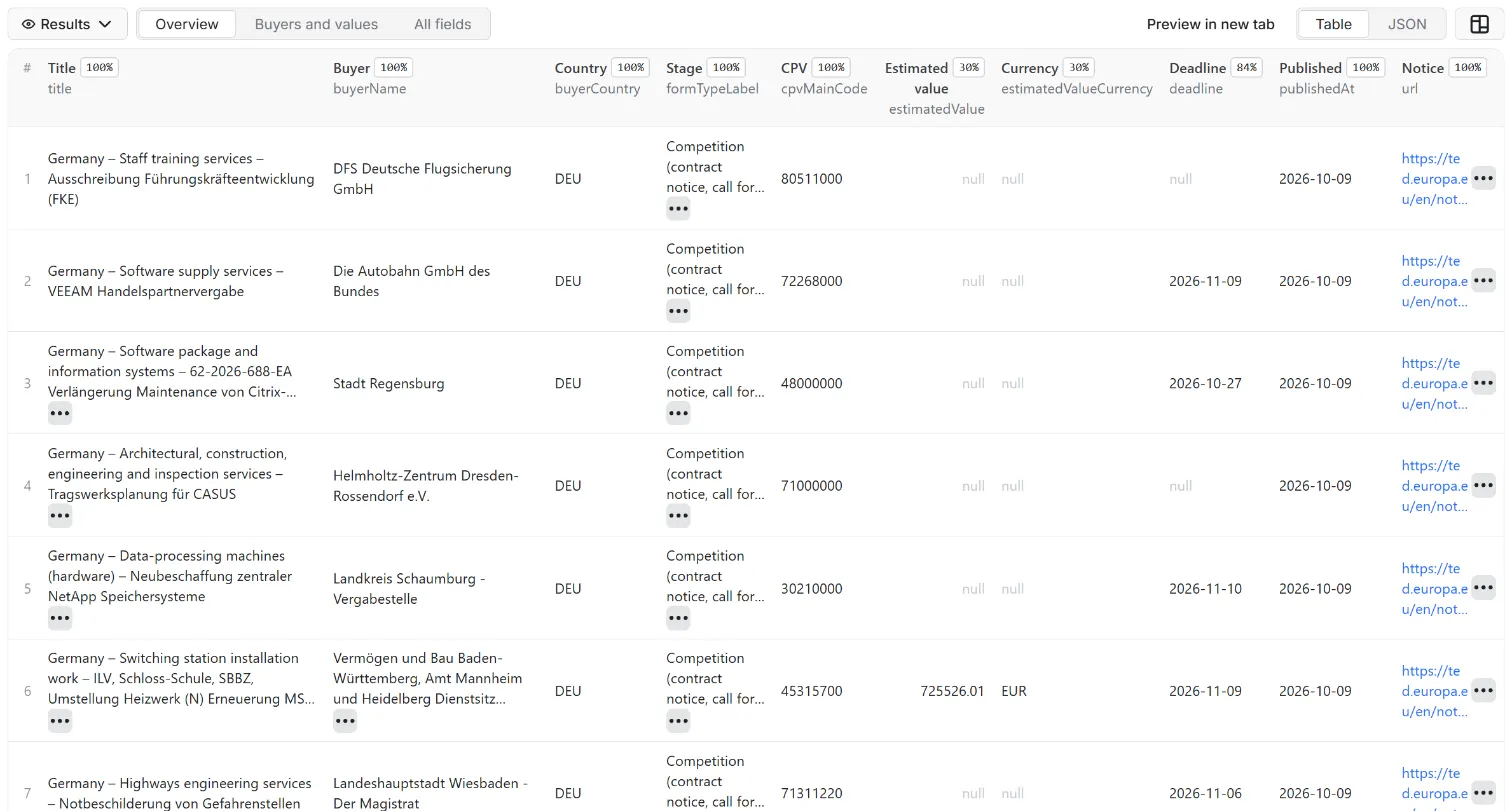Expand the Stage cell in Helmholtz-Zentrum row
Viewport: 1512px width, 811px height.
[678, 516]
